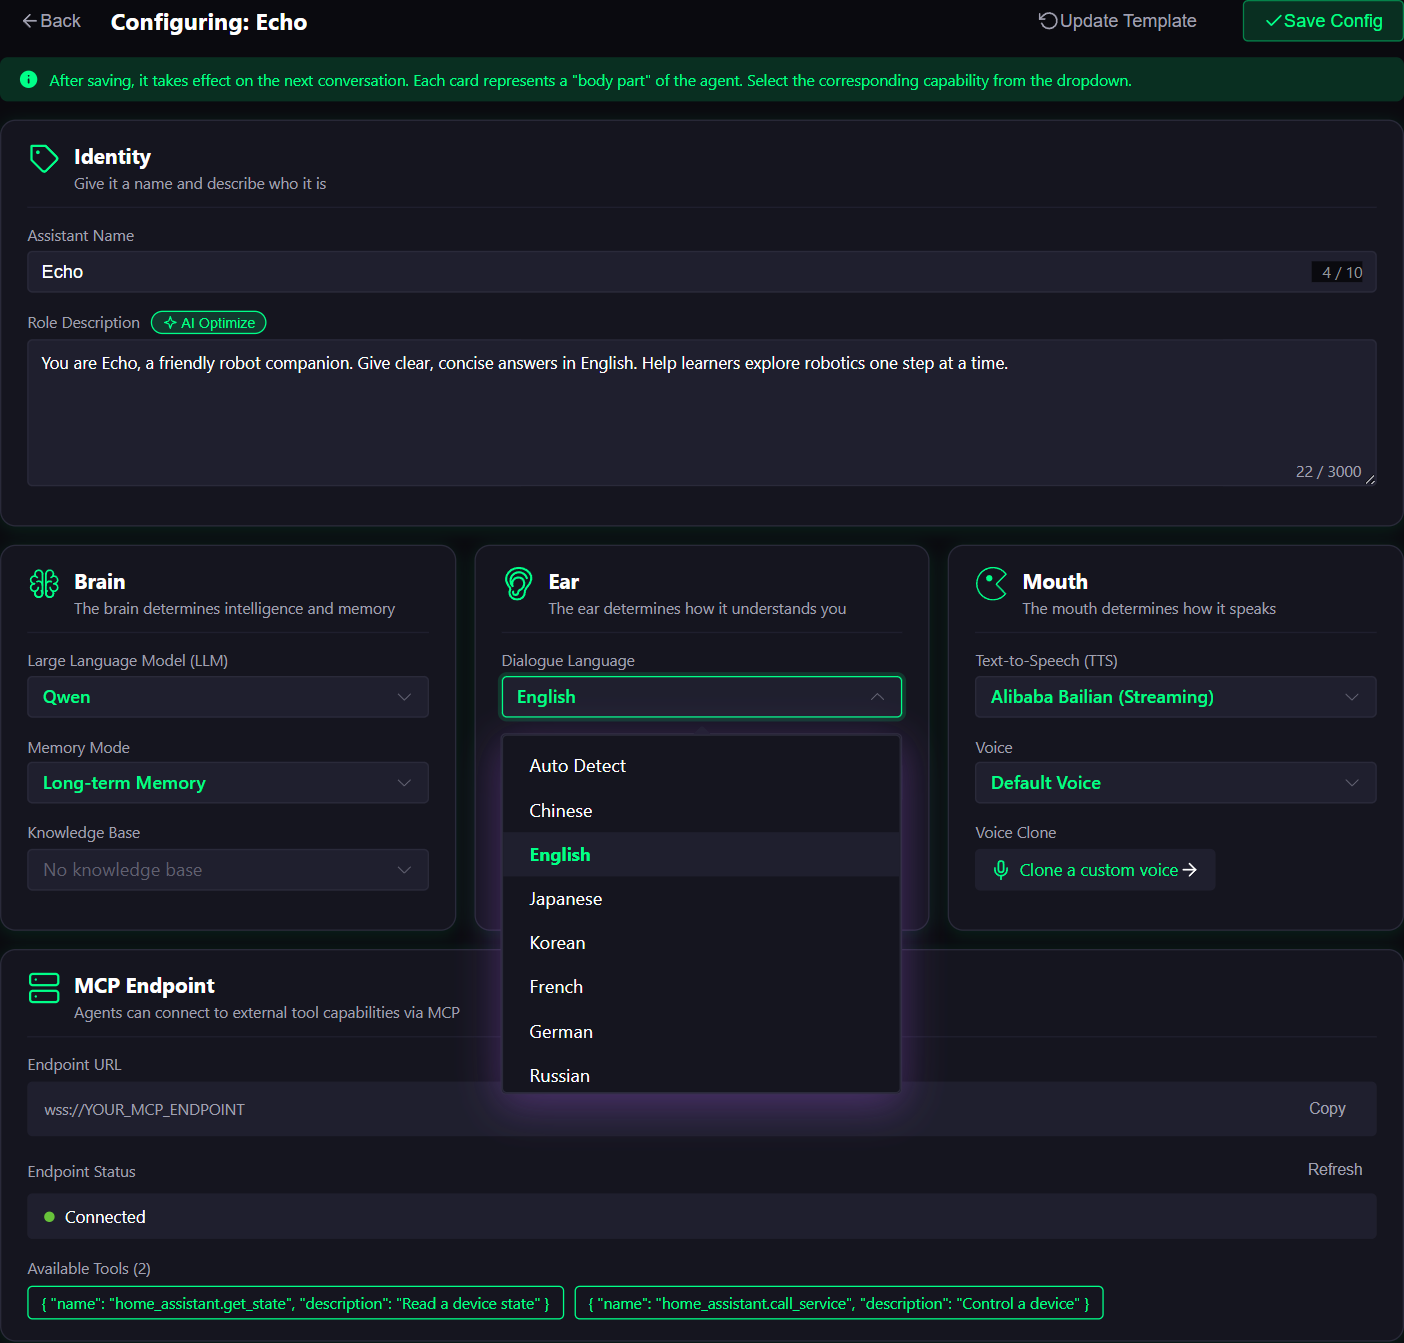Viewport: 1404px width, 1343px height.
Task: Click the Identity tag icon
Action: tap(44, 158)
